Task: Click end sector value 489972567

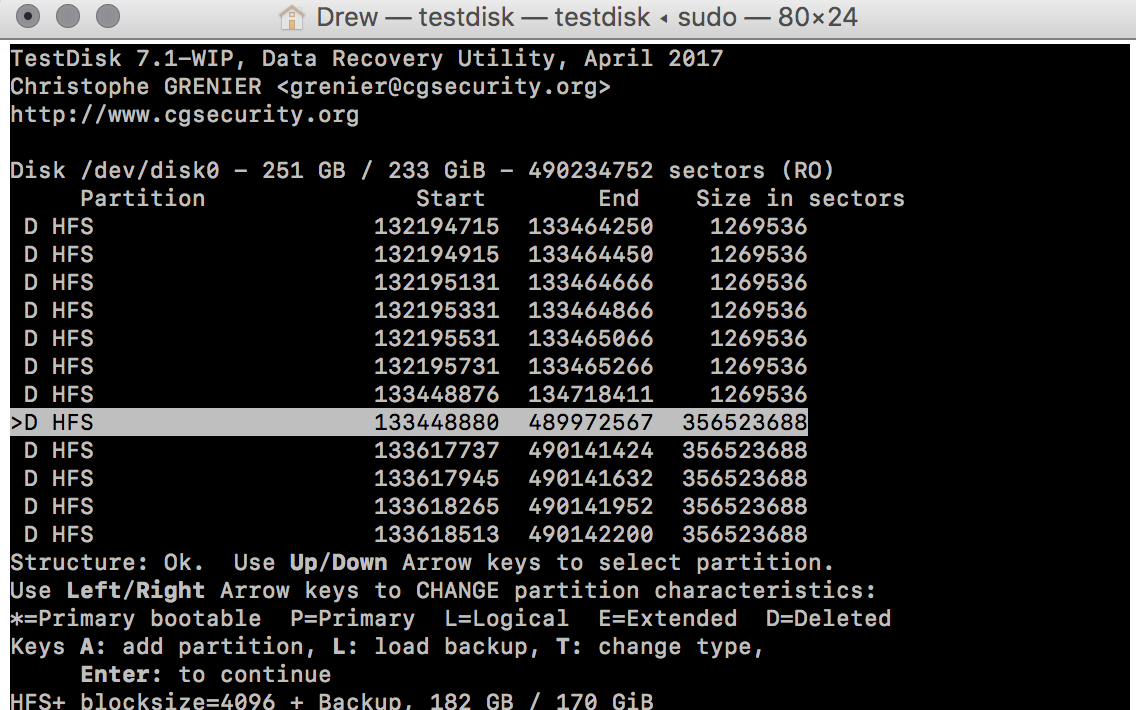Action: click(590, 422)
